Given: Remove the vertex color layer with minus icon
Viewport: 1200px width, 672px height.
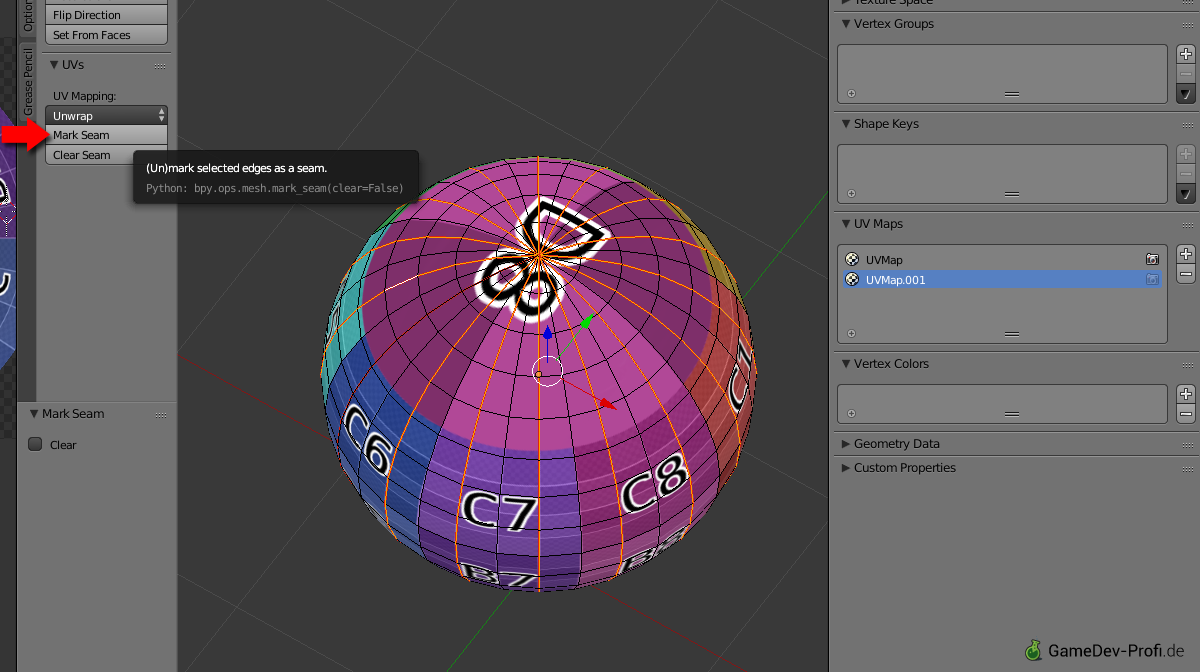Looking at the screenshot, I should [1188, 411].
